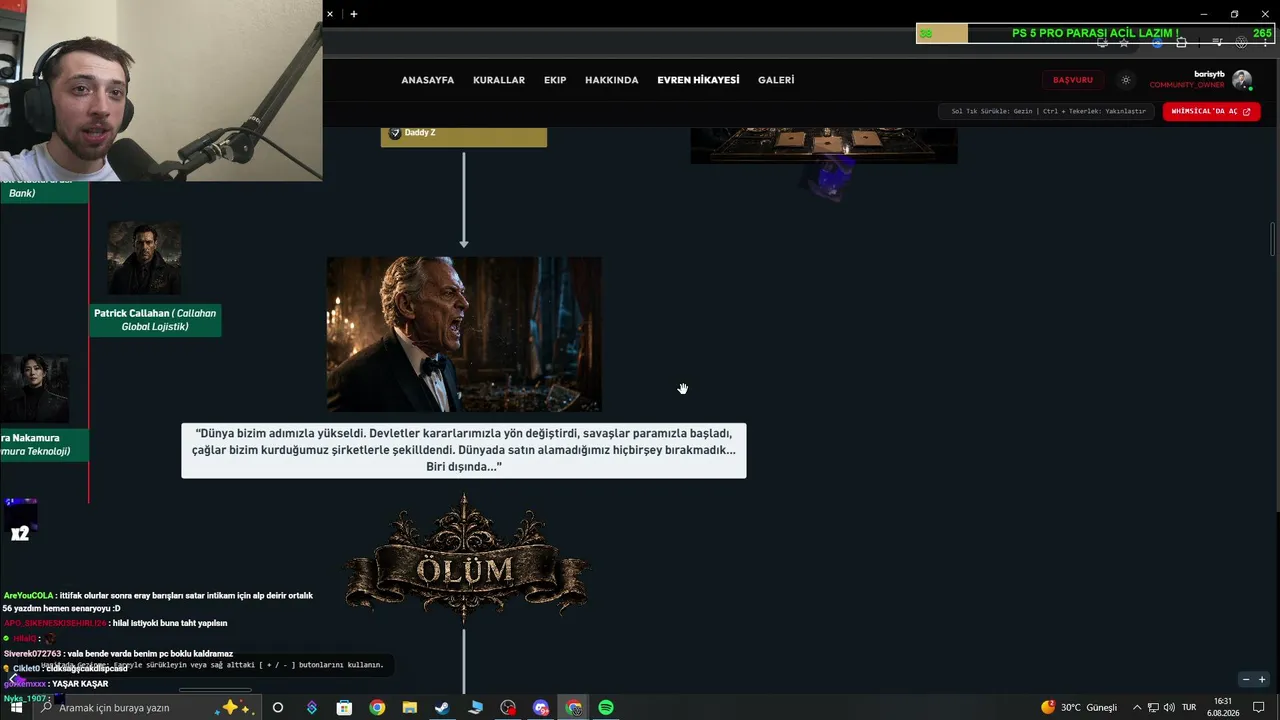The height and width of the screenshot is (720, 1280).
Task: Select the Patrick Callahan portrait
Action: [x=145, y=259]
